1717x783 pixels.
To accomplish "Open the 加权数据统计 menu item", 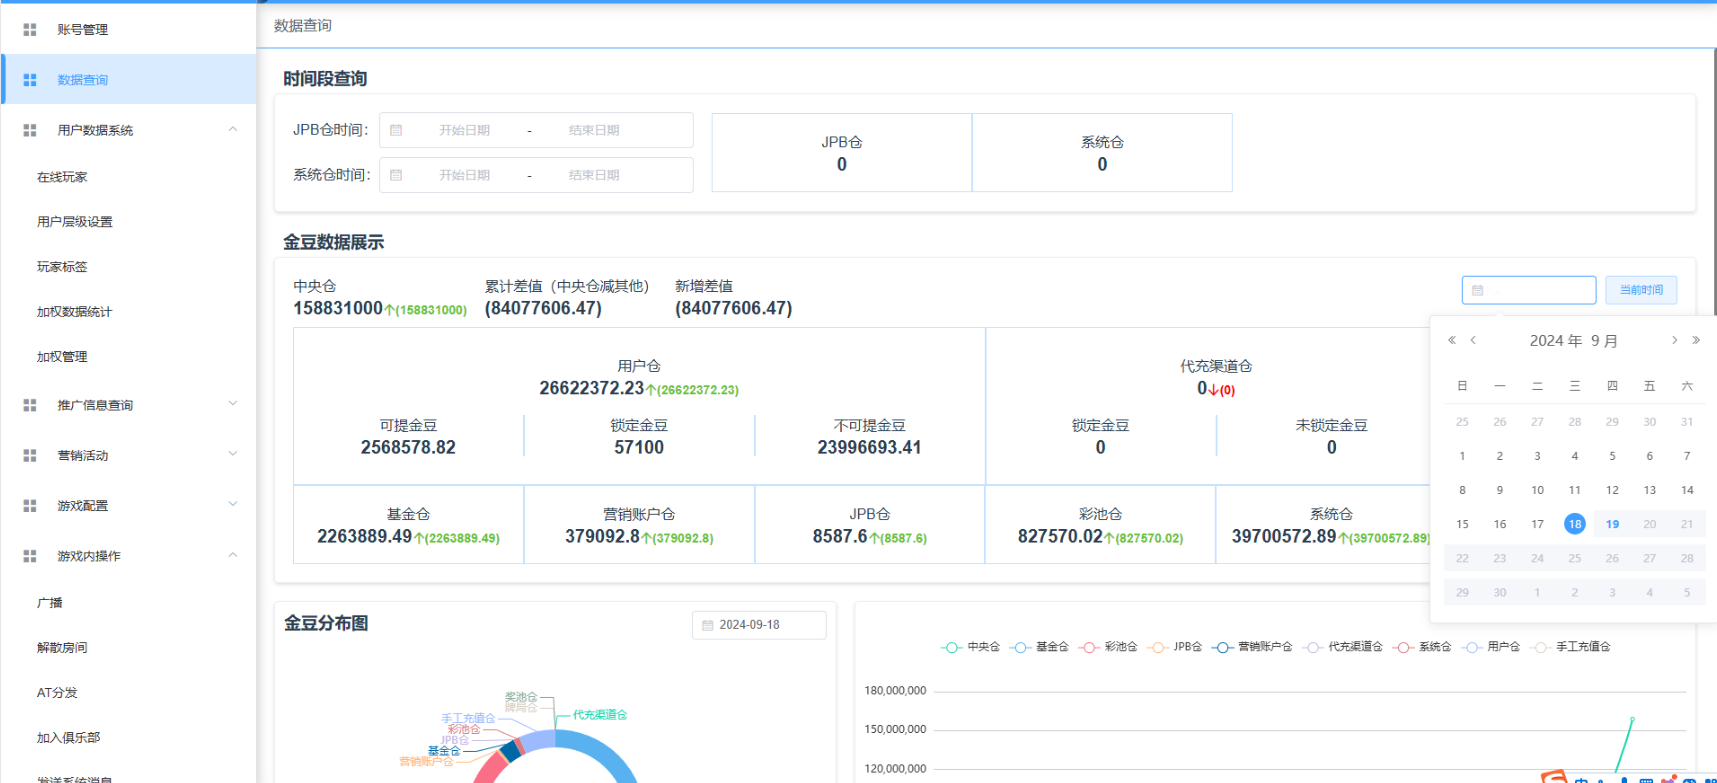I will 74,312.
